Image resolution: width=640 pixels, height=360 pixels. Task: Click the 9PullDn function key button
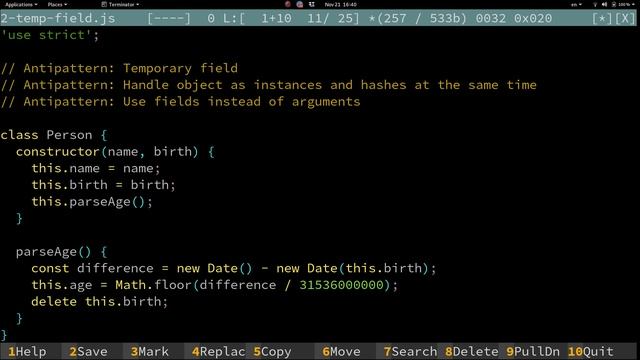point(533,351)
